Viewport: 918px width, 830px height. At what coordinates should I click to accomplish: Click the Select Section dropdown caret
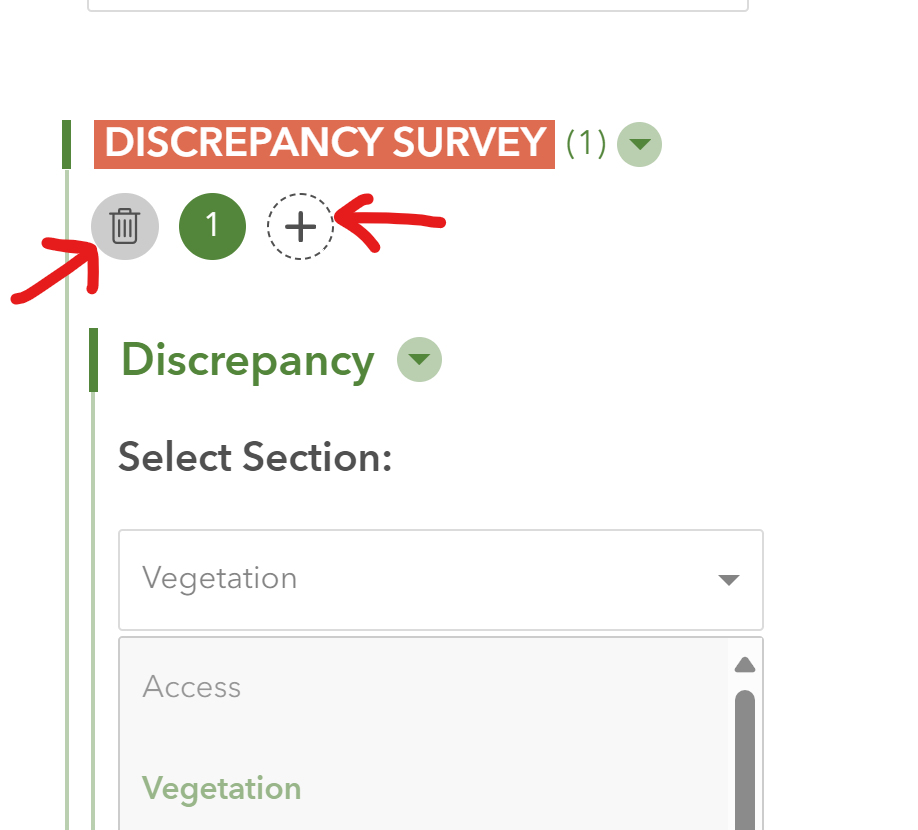(729, 580)
